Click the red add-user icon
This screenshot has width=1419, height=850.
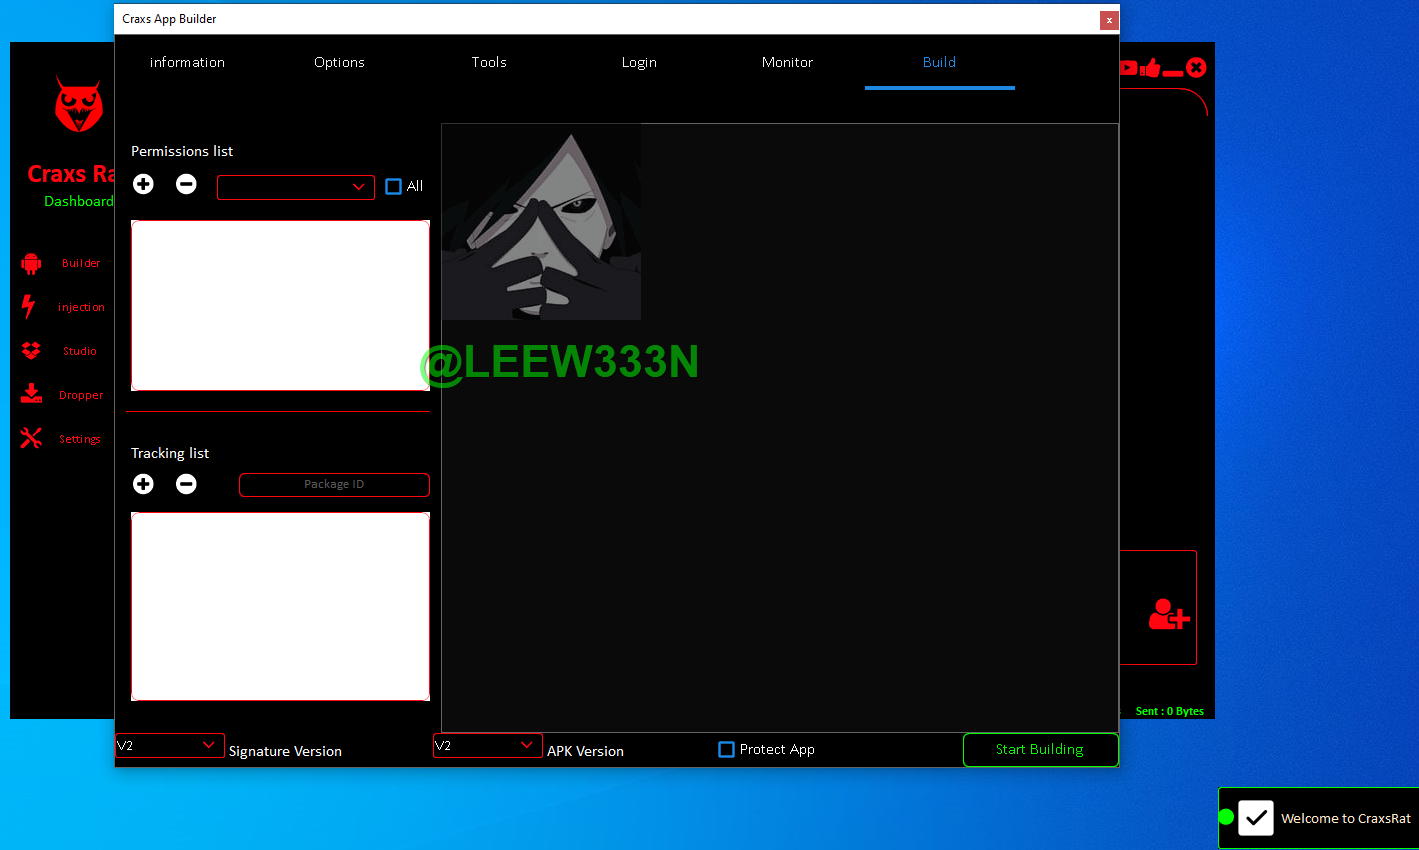(x=1168, y=614)
